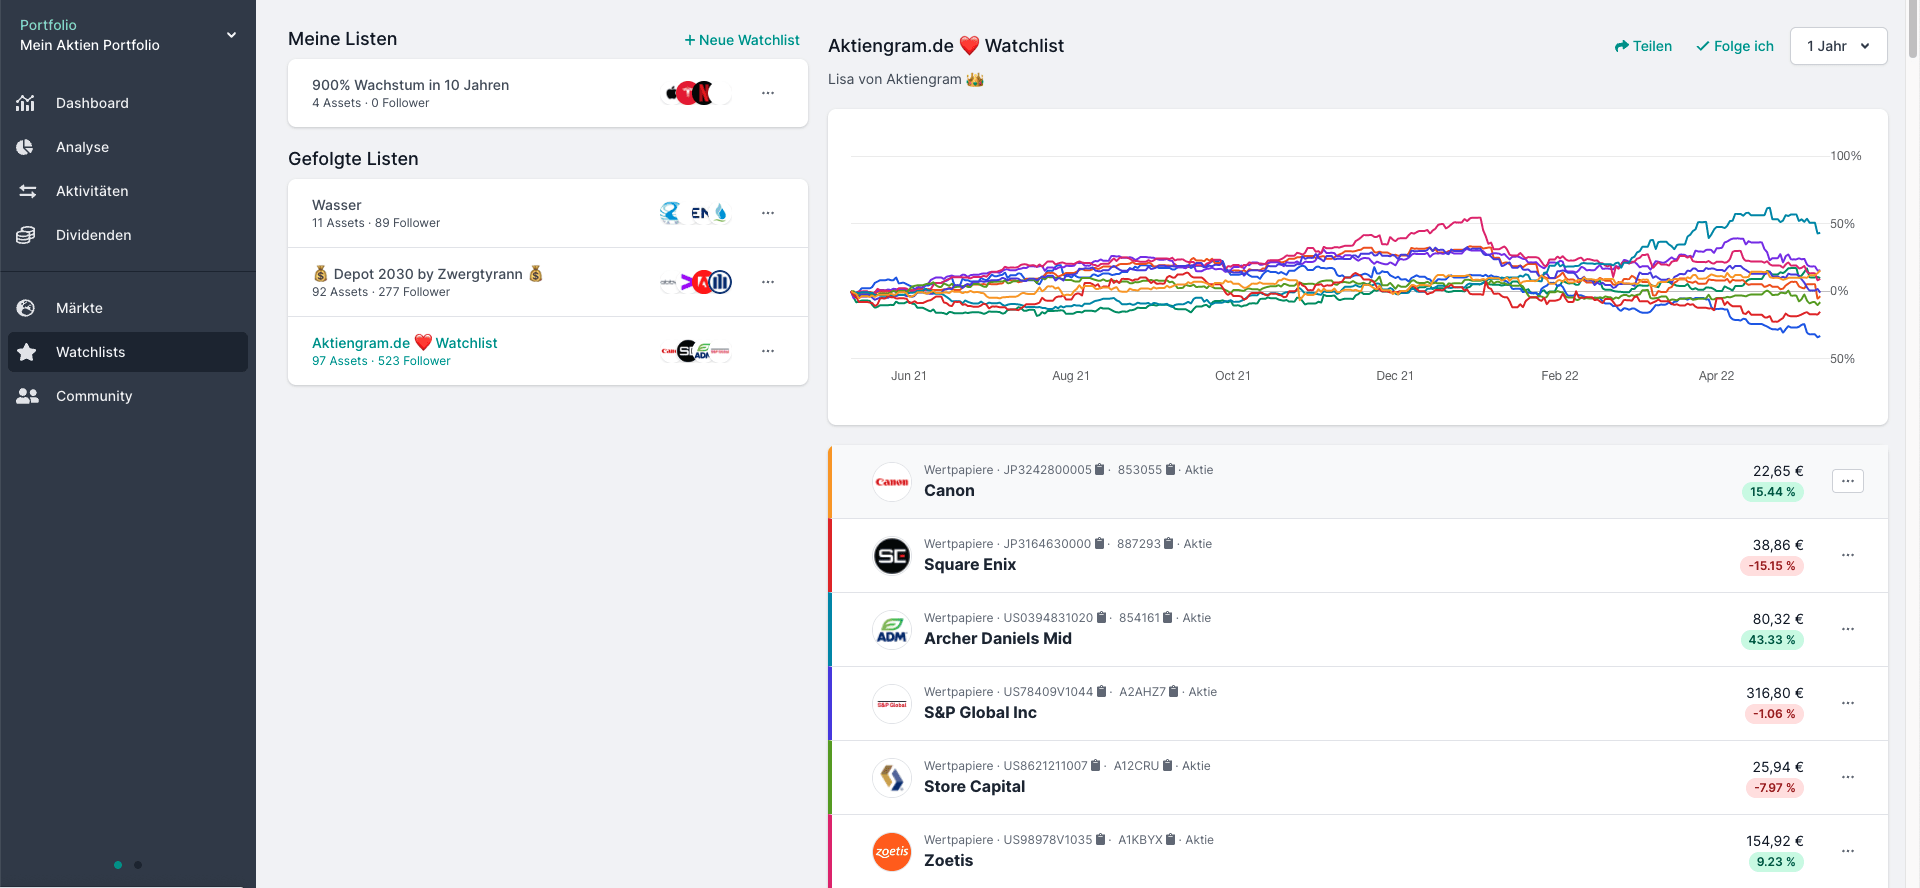Click the 43.33 % performance badge
The height and width of the screenshot is (888, 1920).
[x=1772, y=640]
